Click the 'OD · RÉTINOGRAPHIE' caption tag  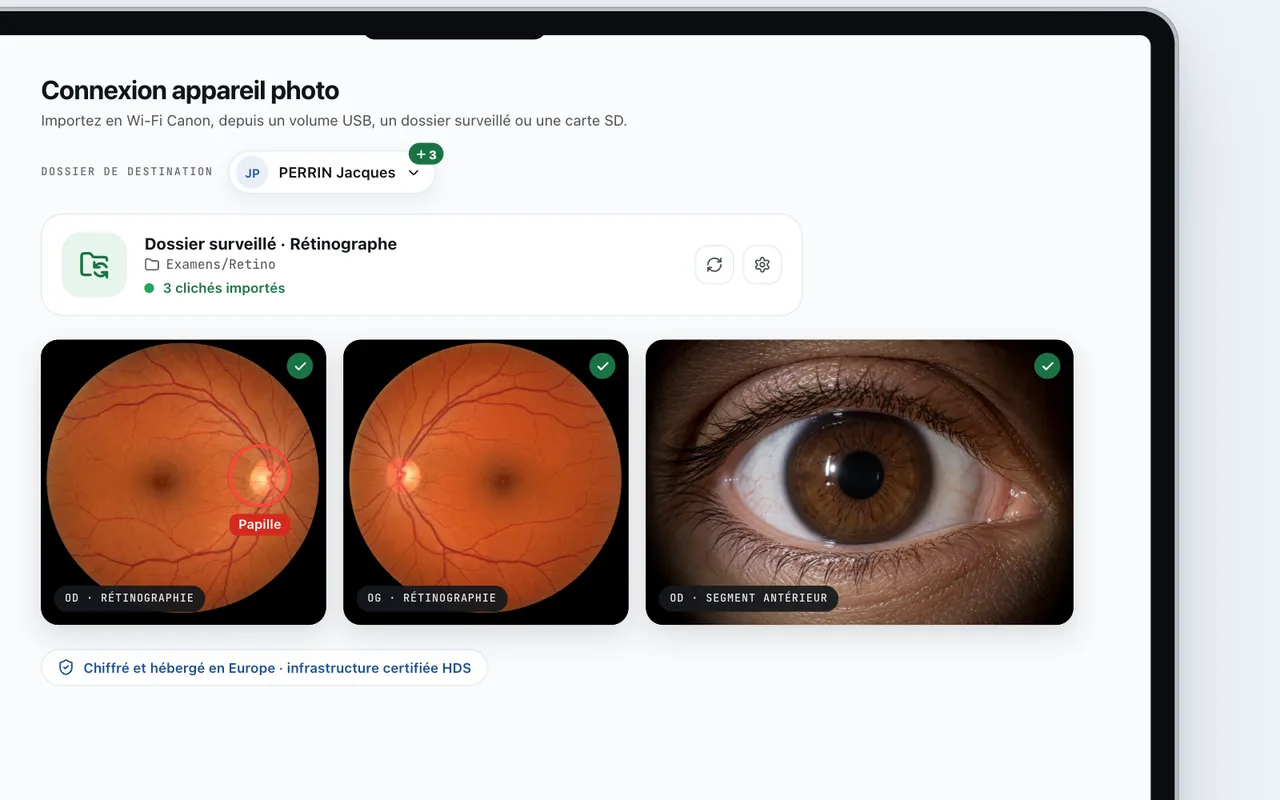coord(129,598)
